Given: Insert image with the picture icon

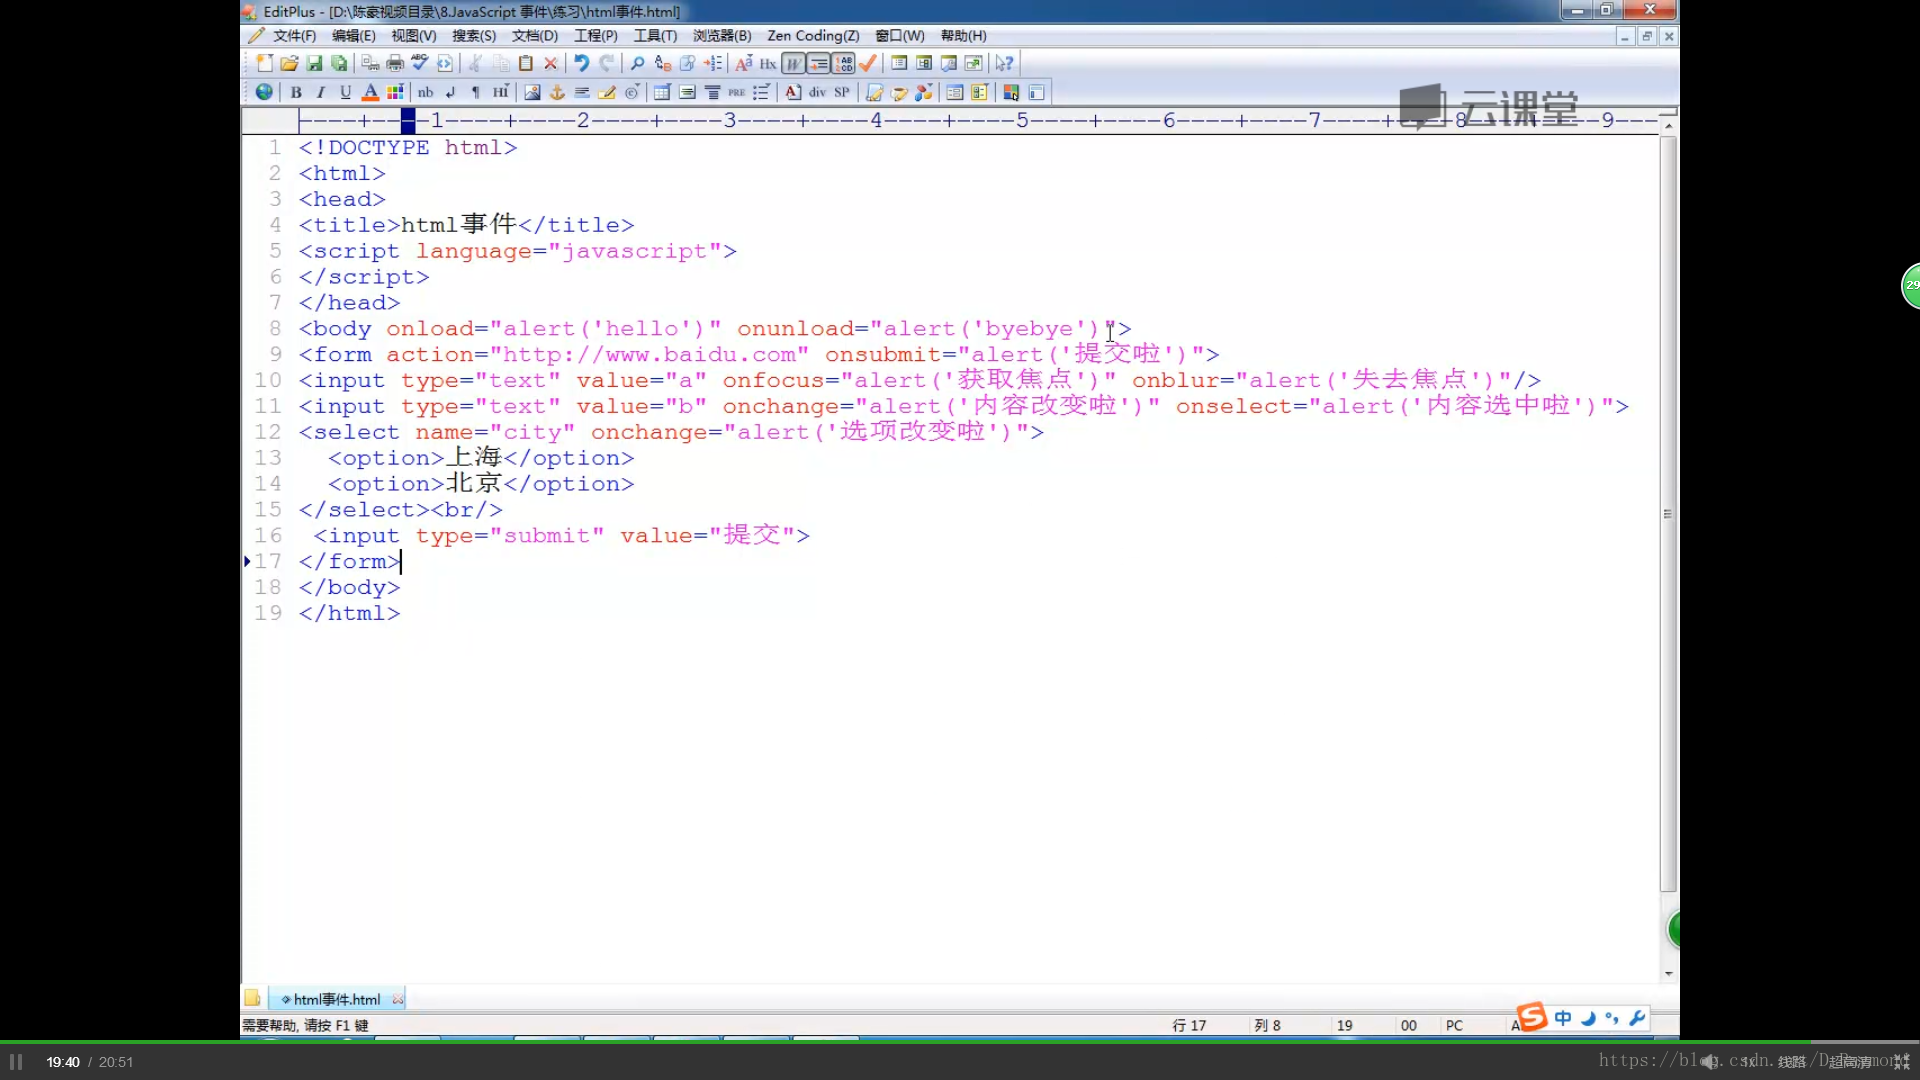Looking at the screenshot, I should (532, 92).
